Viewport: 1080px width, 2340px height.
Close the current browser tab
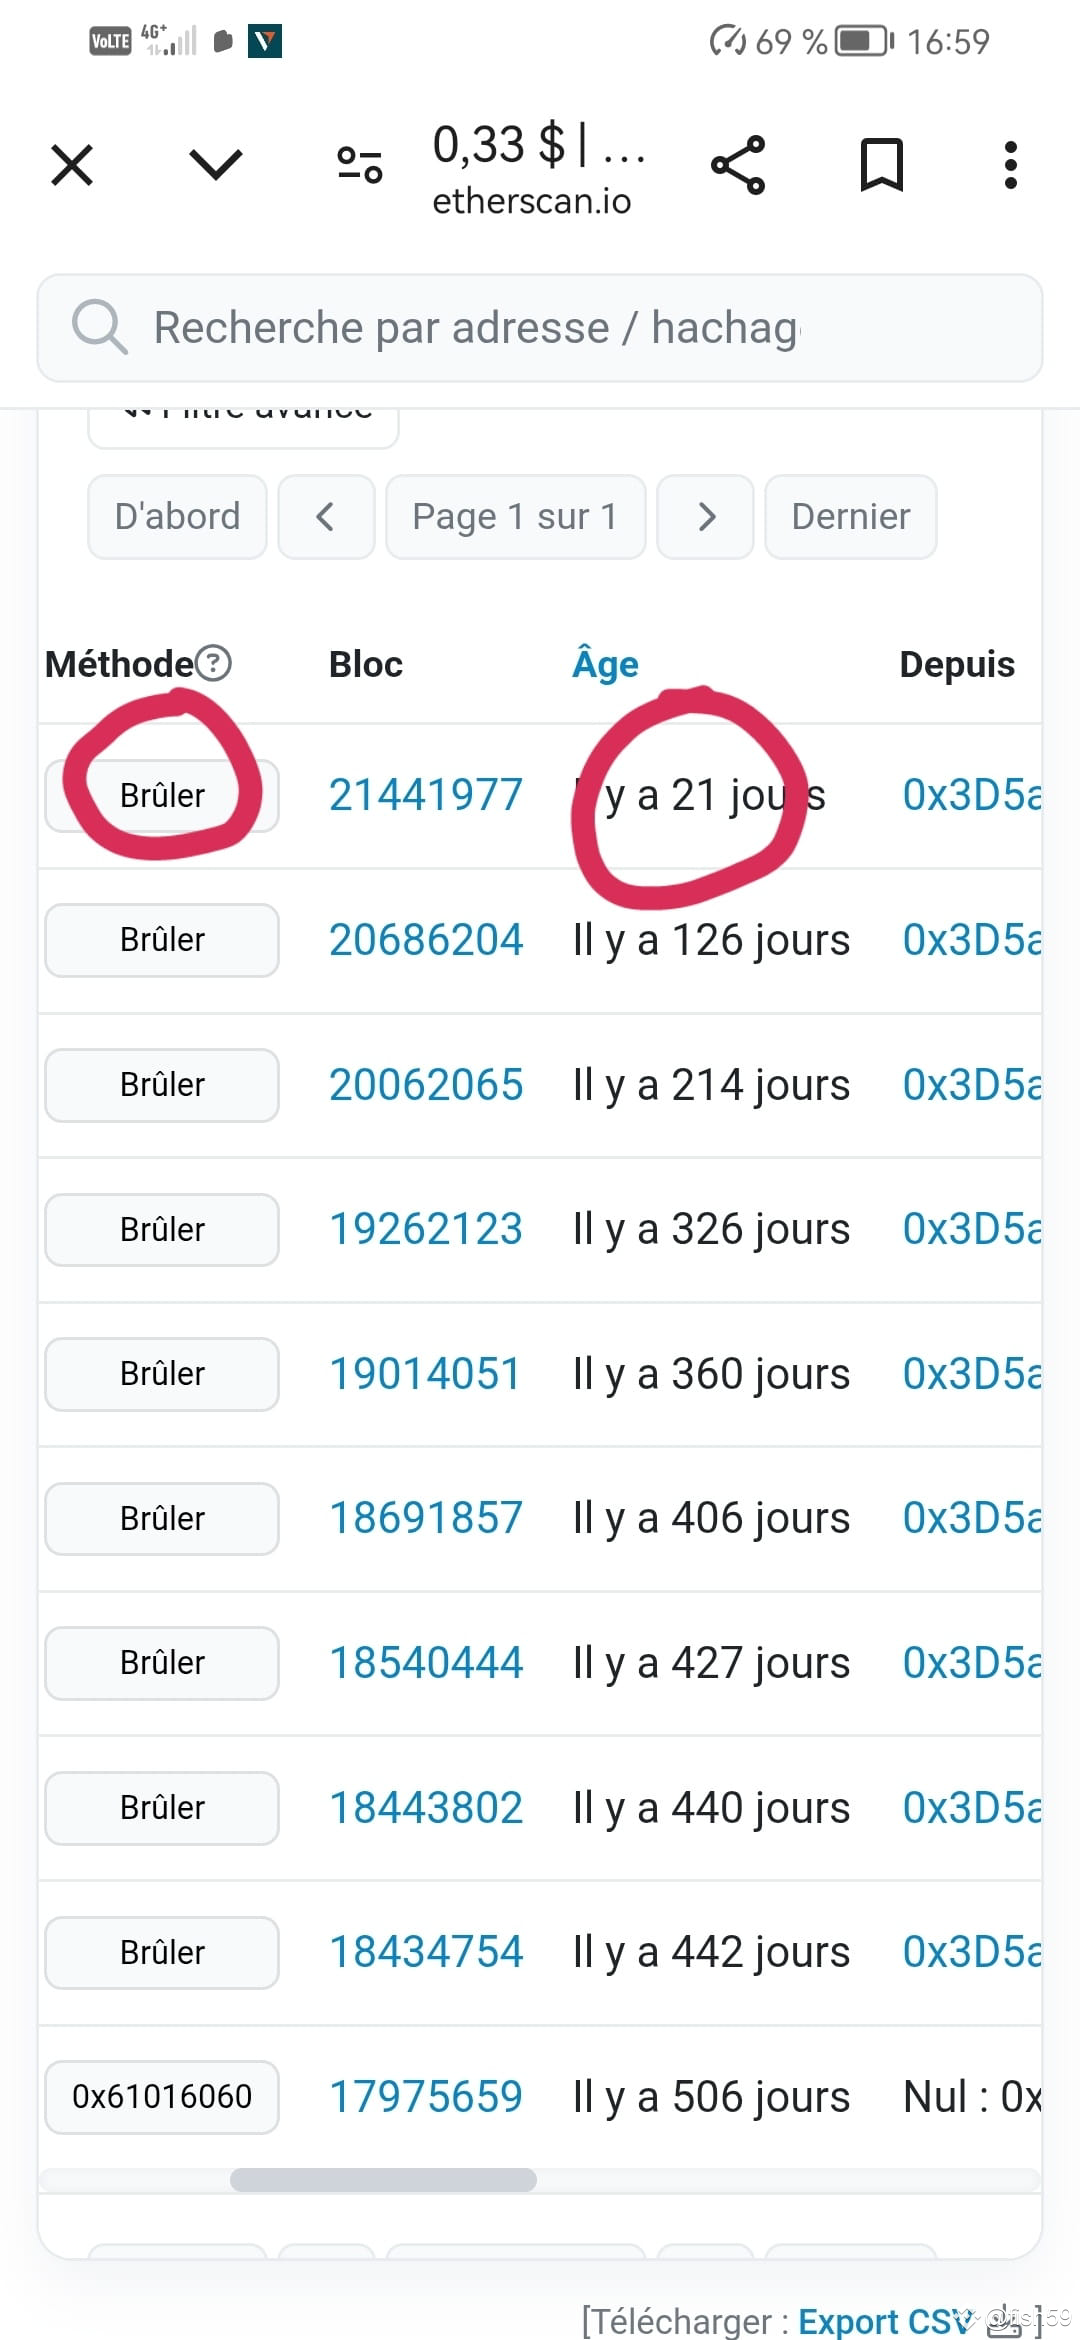tap(70, 164)
